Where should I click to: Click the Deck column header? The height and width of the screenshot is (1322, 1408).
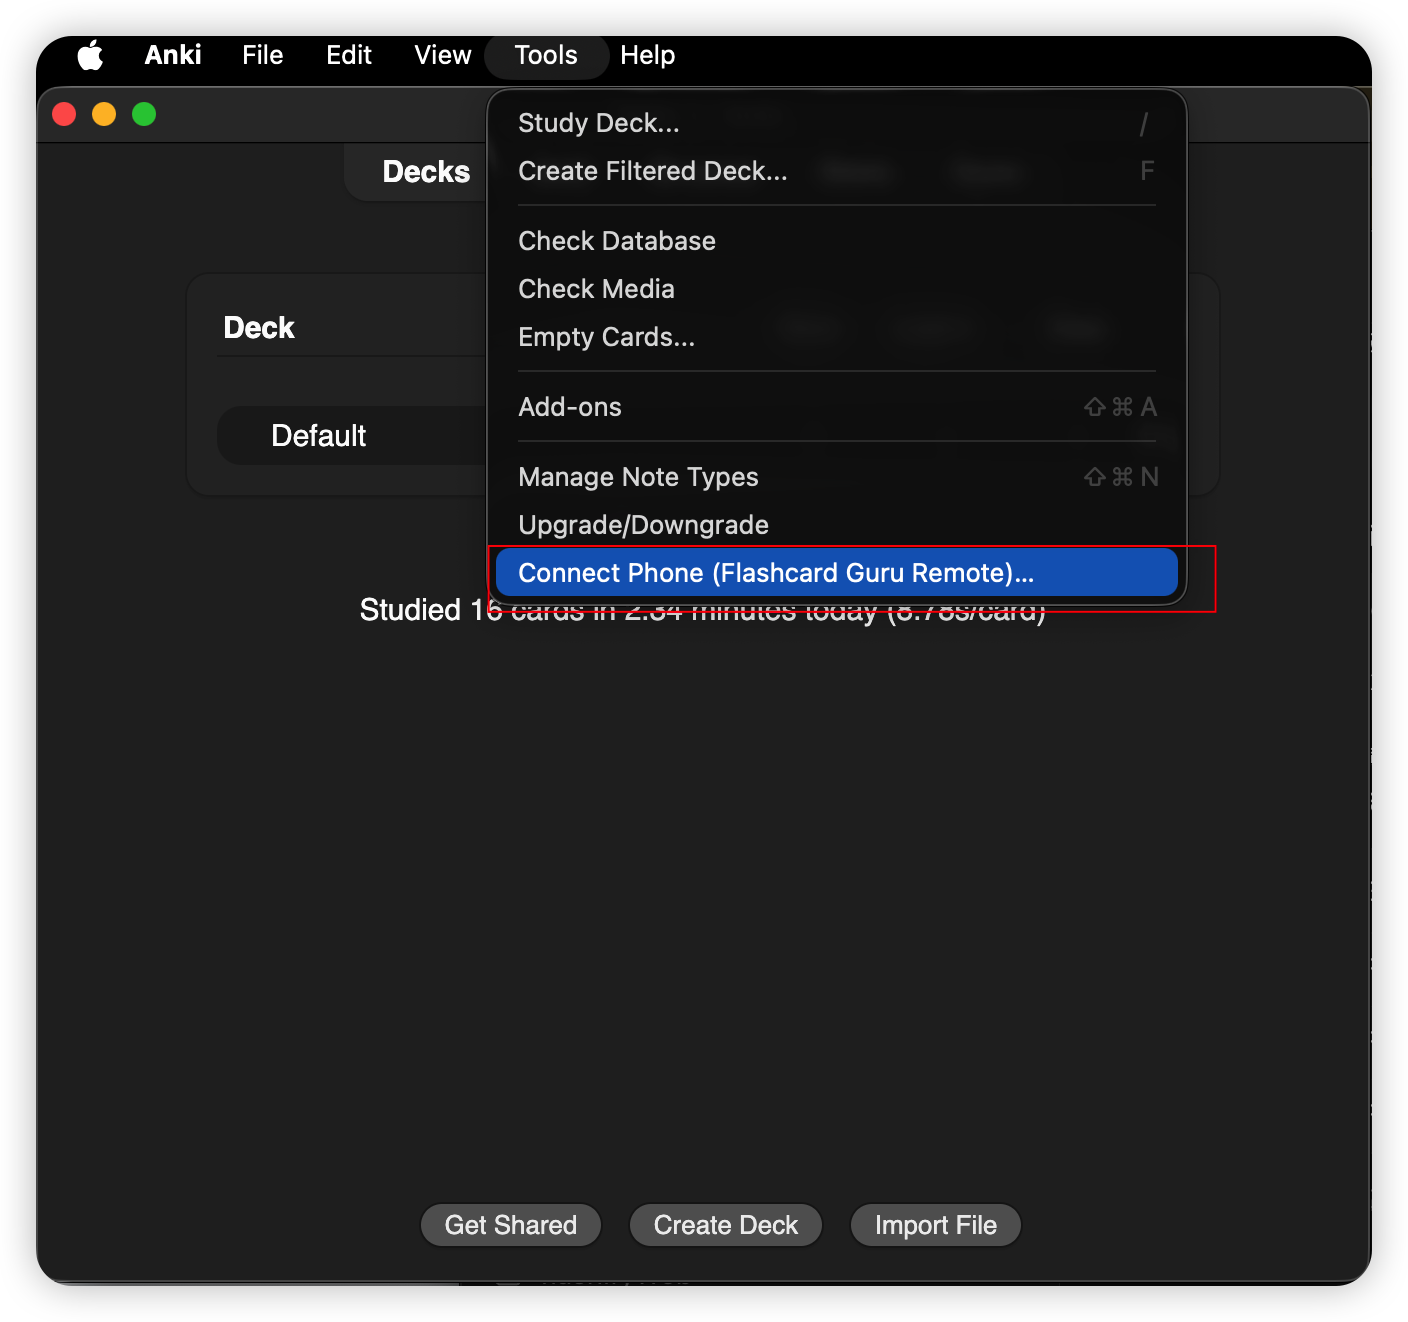(x=259, y=328)
